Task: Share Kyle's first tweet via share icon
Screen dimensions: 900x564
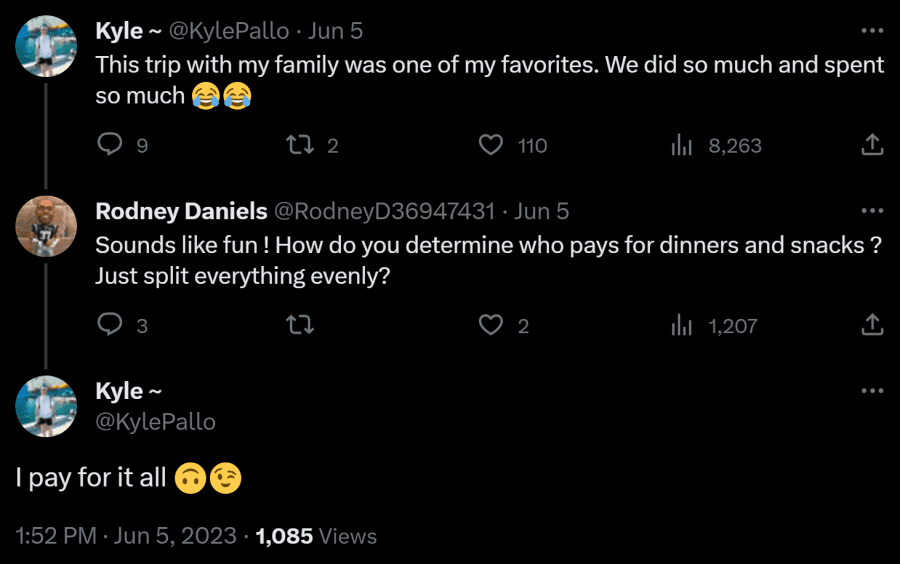Action: pos(872,145)
